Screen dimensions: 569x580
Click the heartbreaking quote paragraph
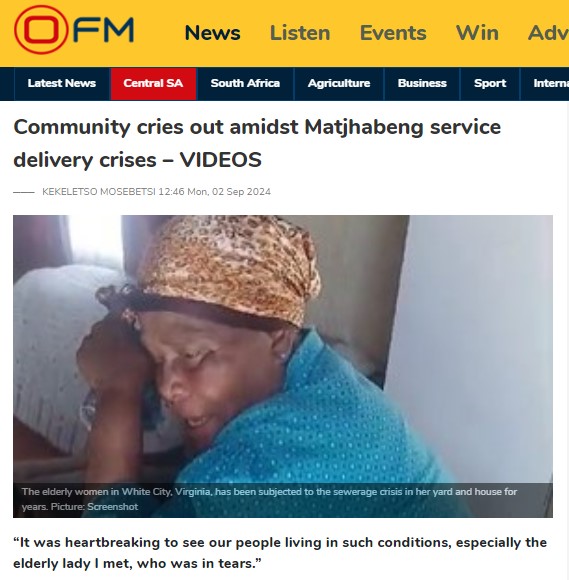280,553
